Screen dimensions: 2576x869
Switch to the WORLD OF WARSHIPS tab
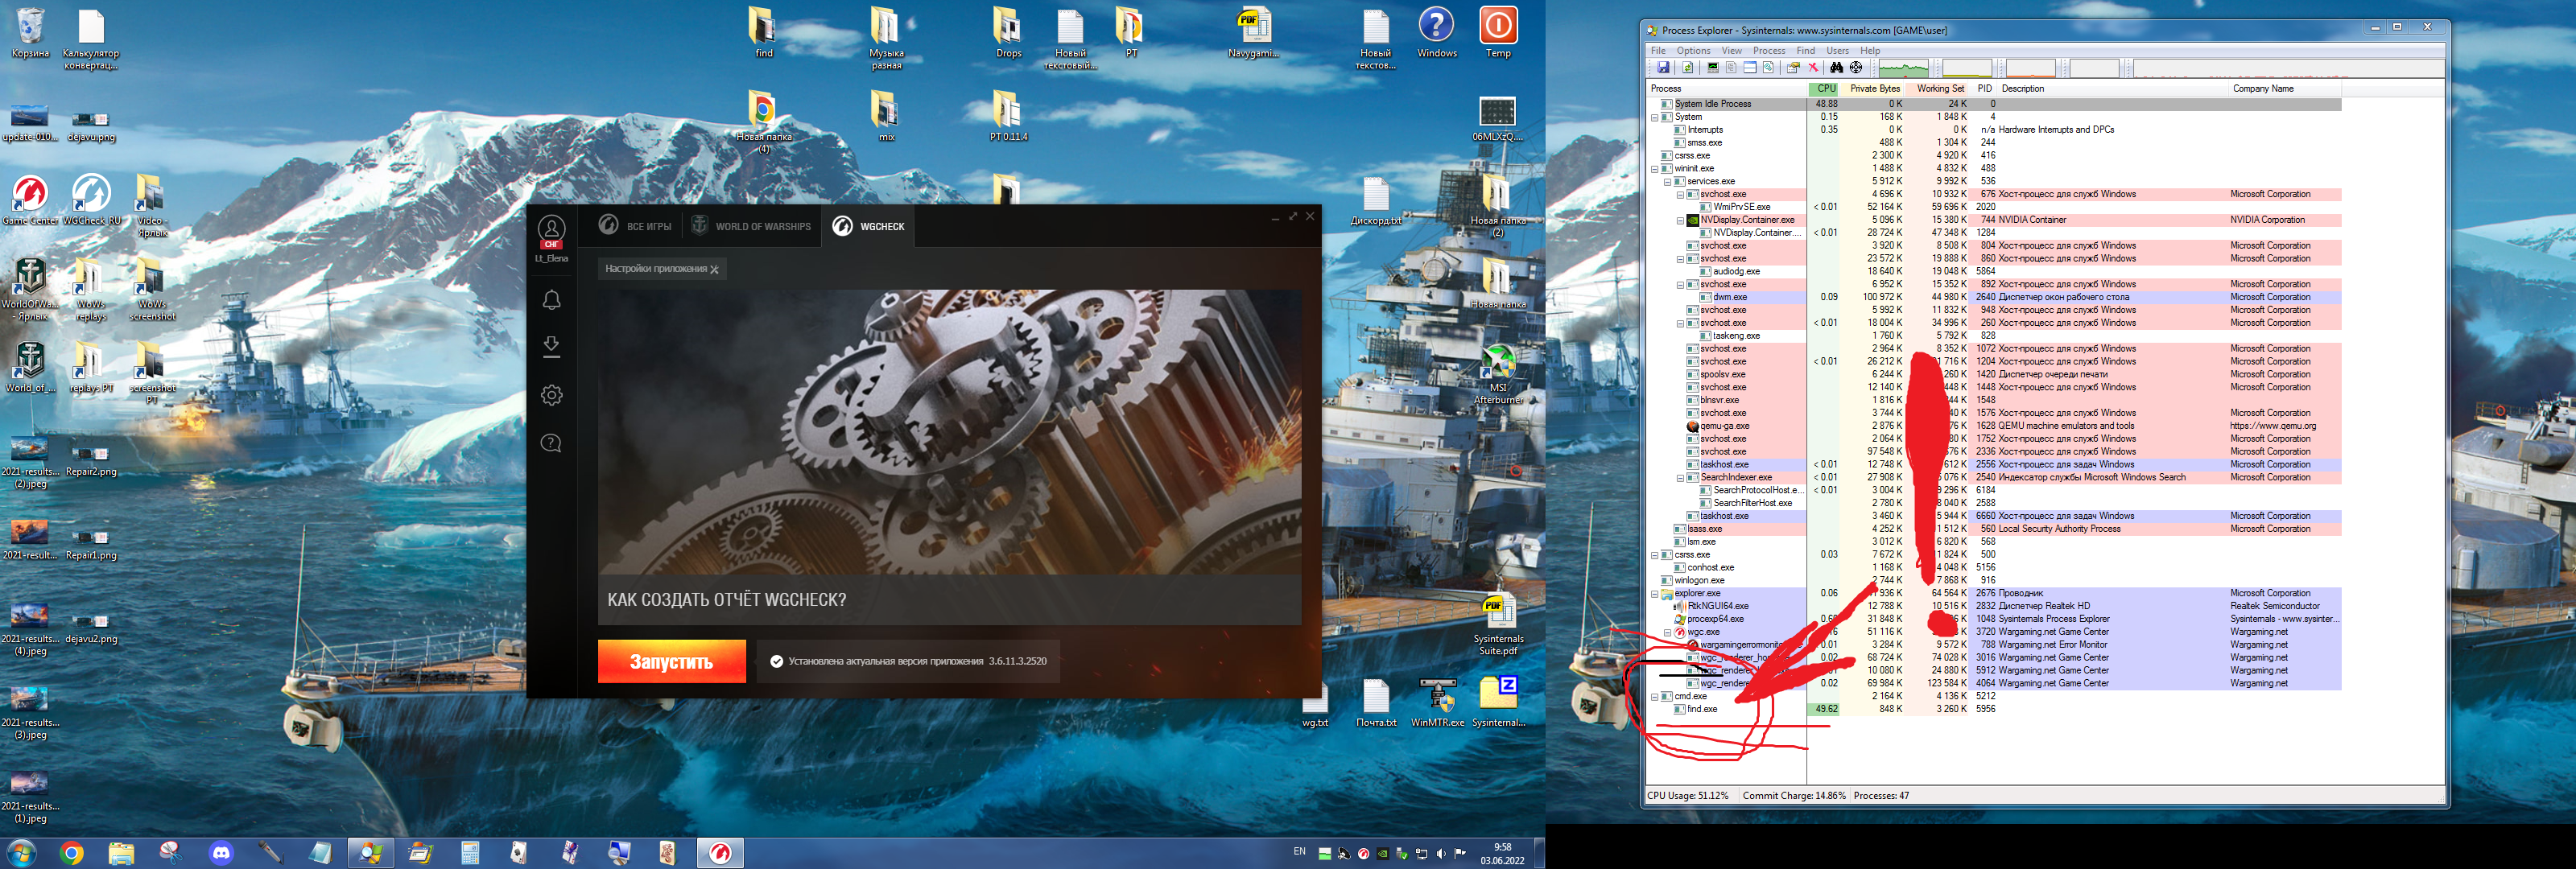click(x=751, y=226)
